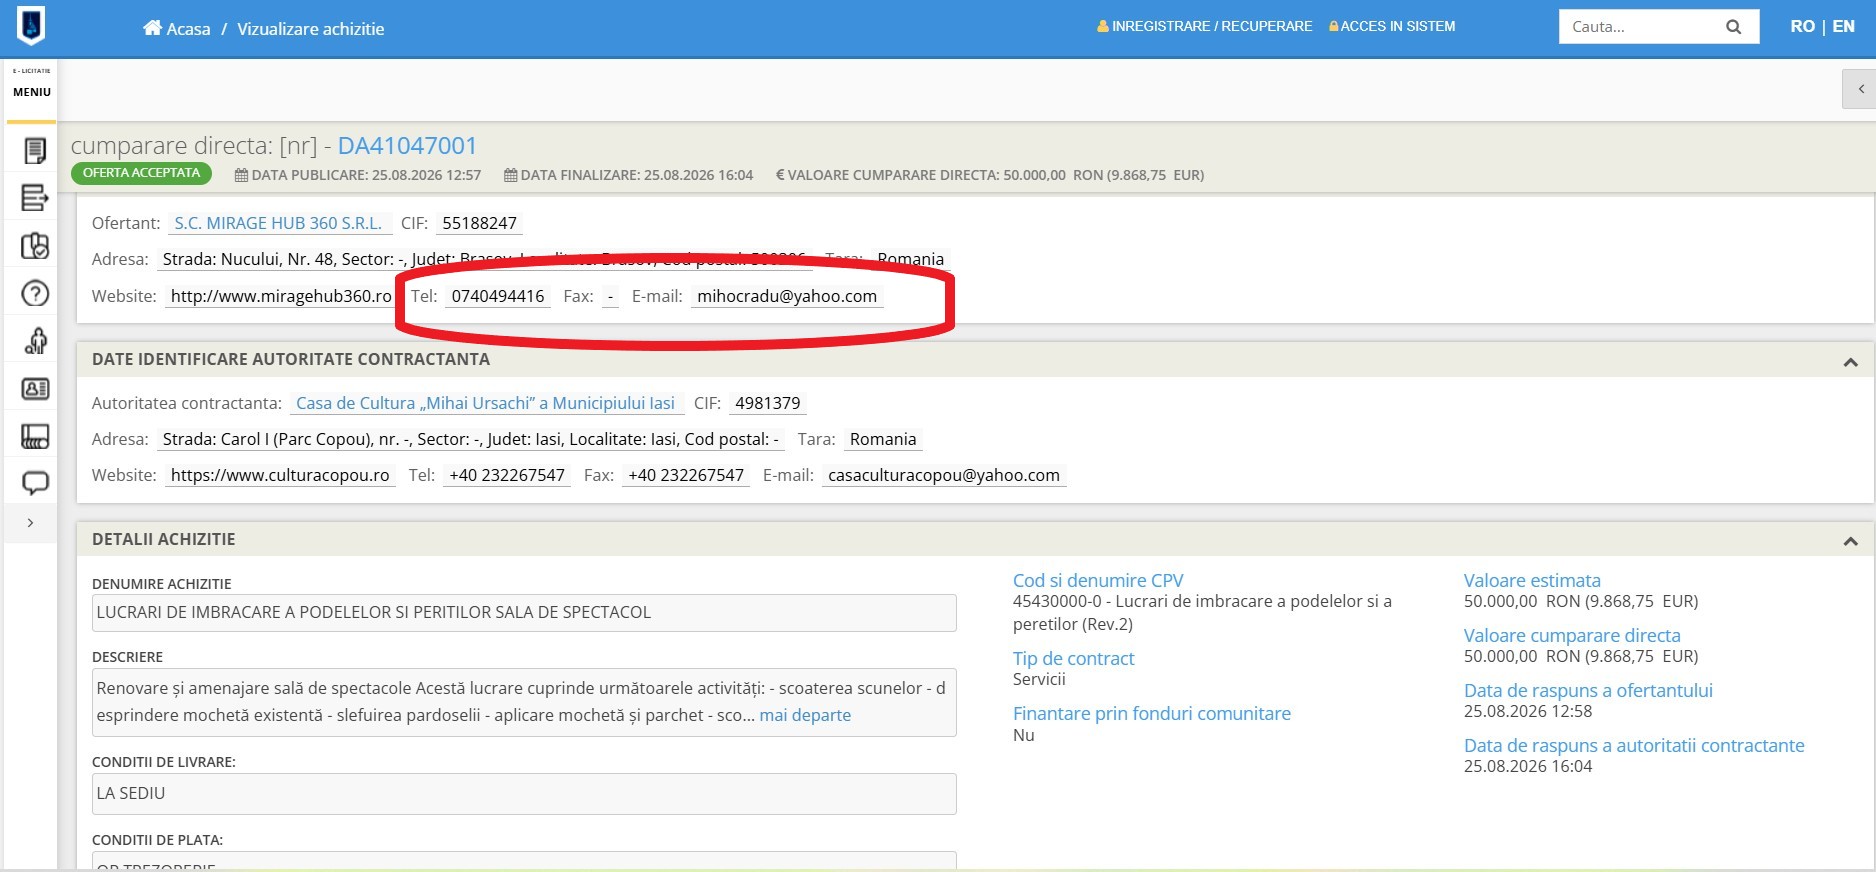Viewport: 1876px width, 872px height.
Task: Select the date 25.08.2026 16:04 under autoritatii
Action: tap(1528, 766)
